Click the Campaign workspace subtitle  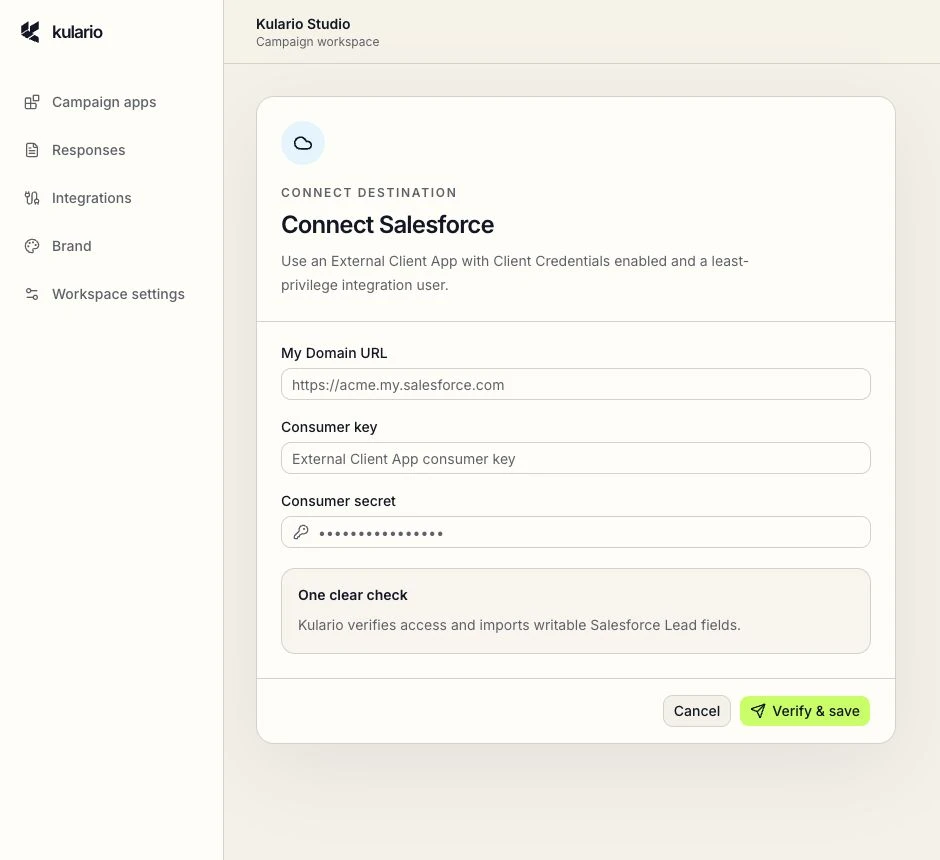click(x=318, y=42)
